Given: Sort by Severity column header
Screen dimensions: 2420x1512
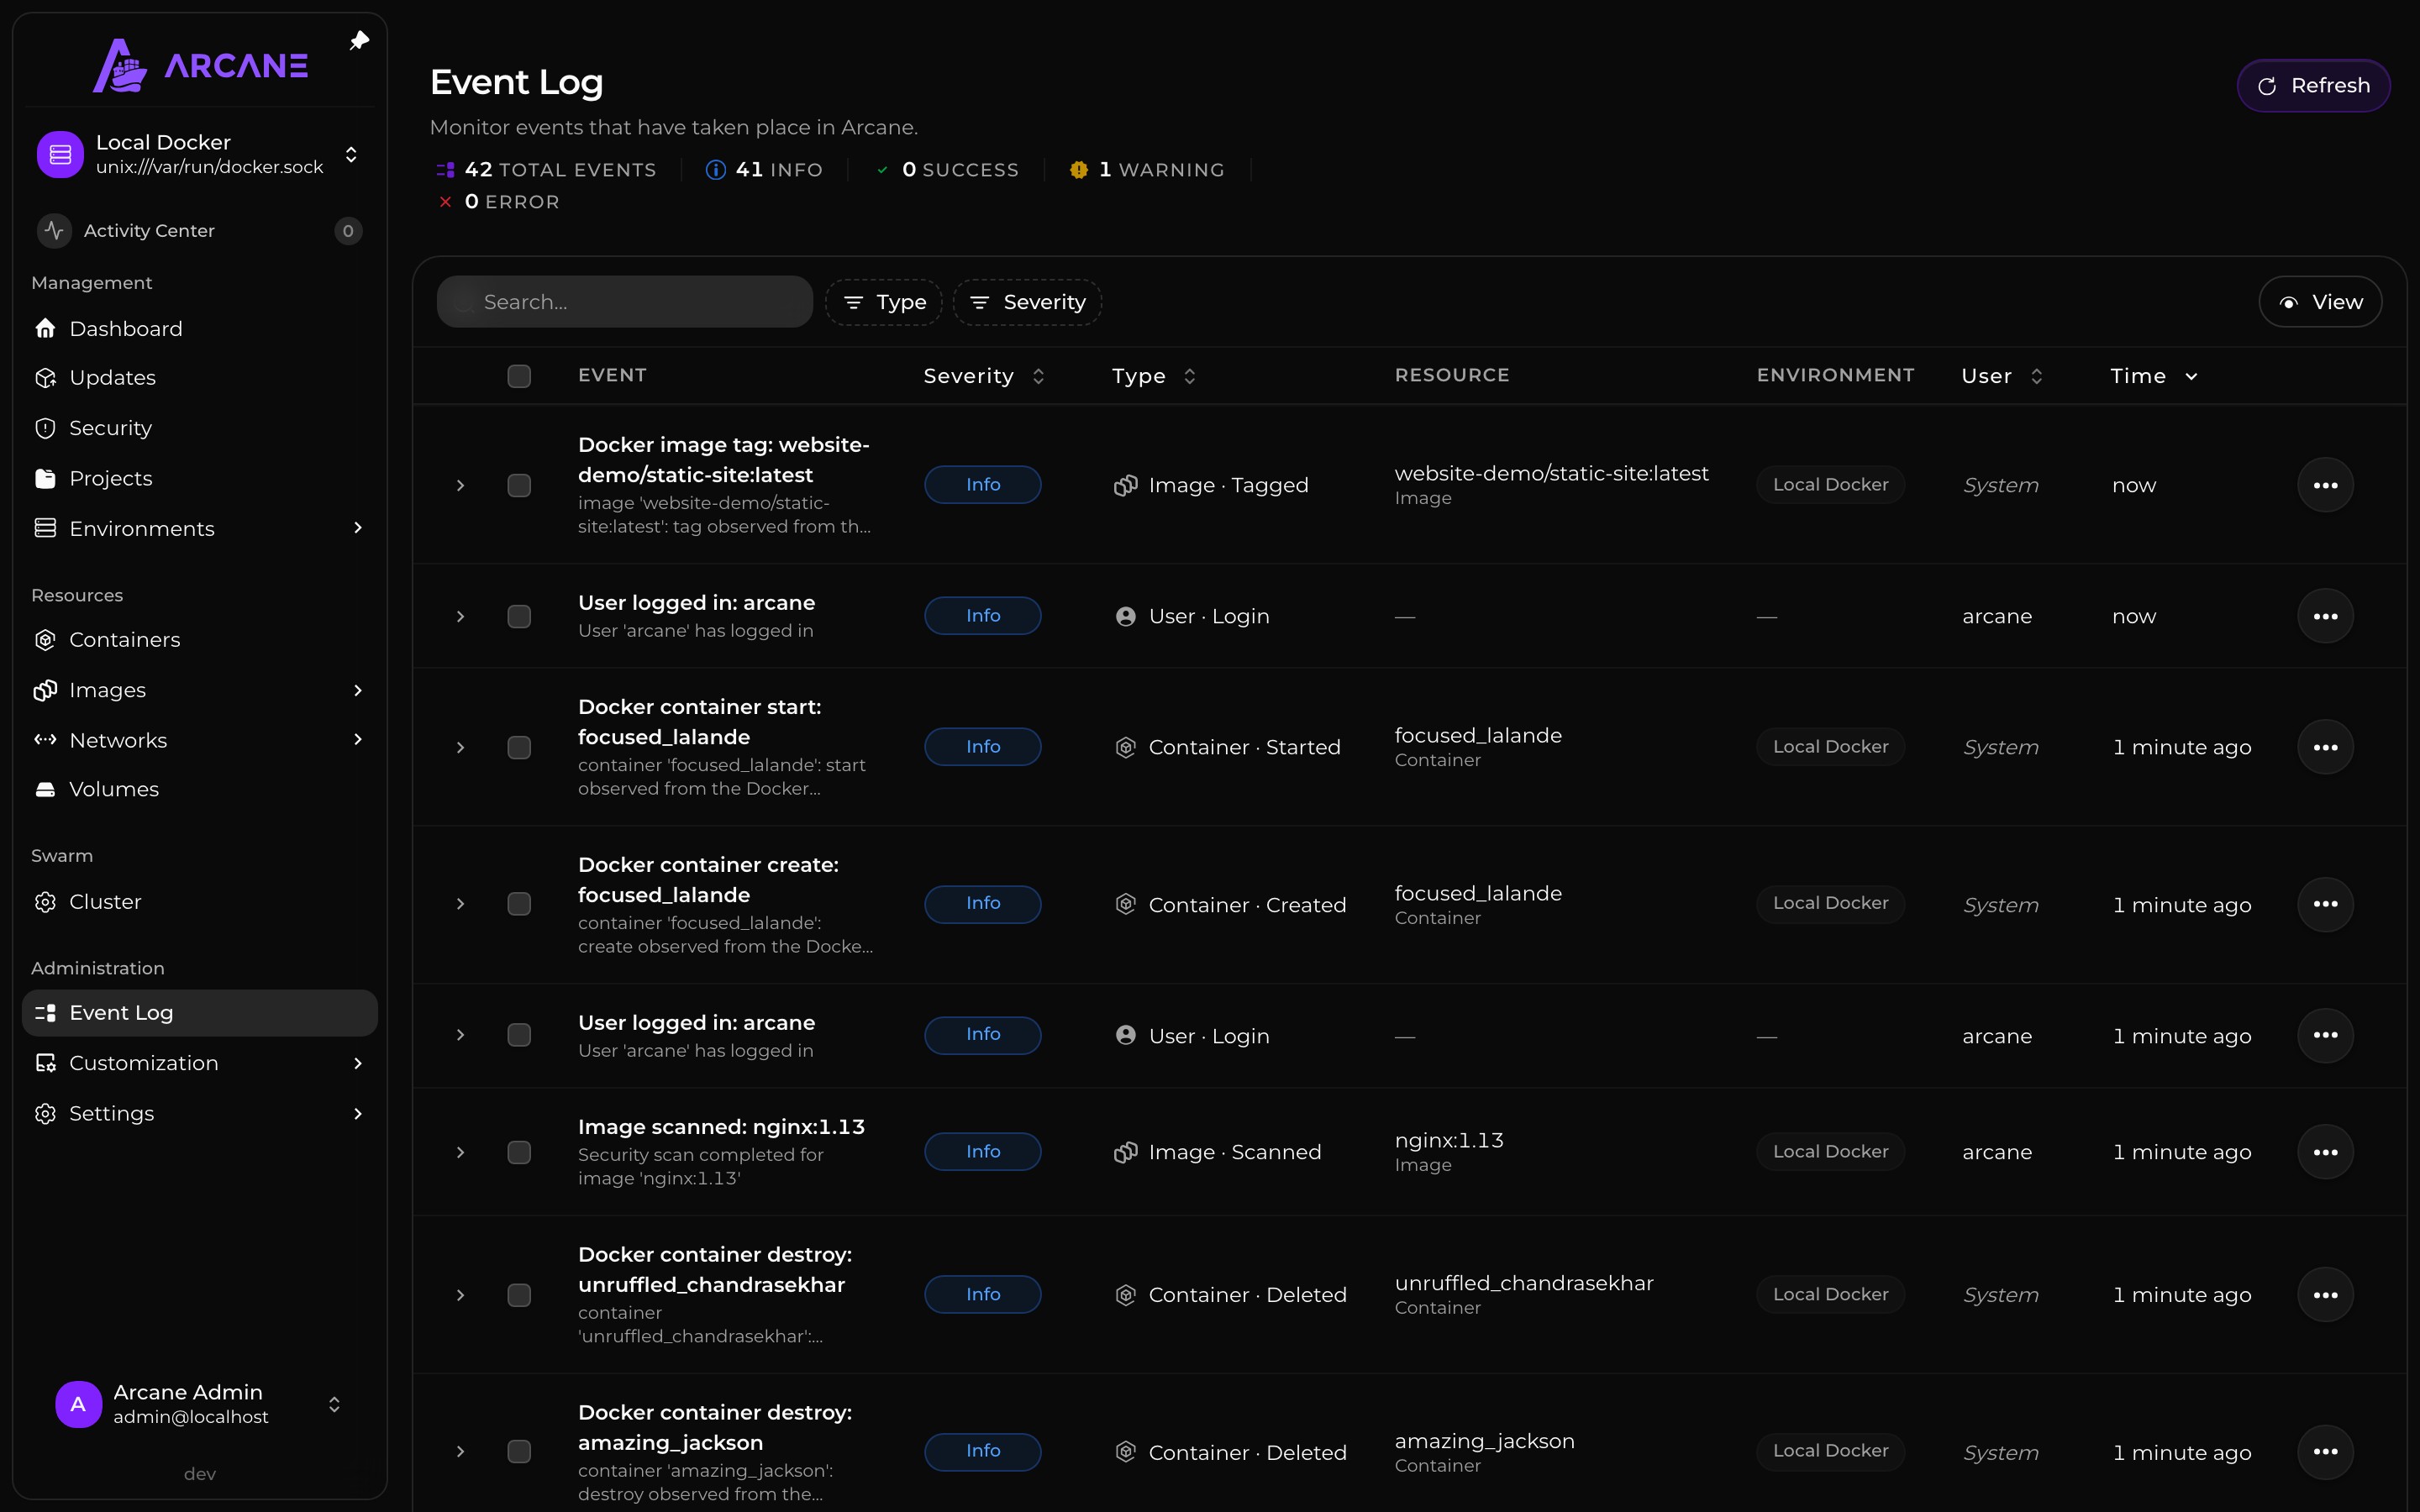Looking at the screenshot, I should (984, 376).
